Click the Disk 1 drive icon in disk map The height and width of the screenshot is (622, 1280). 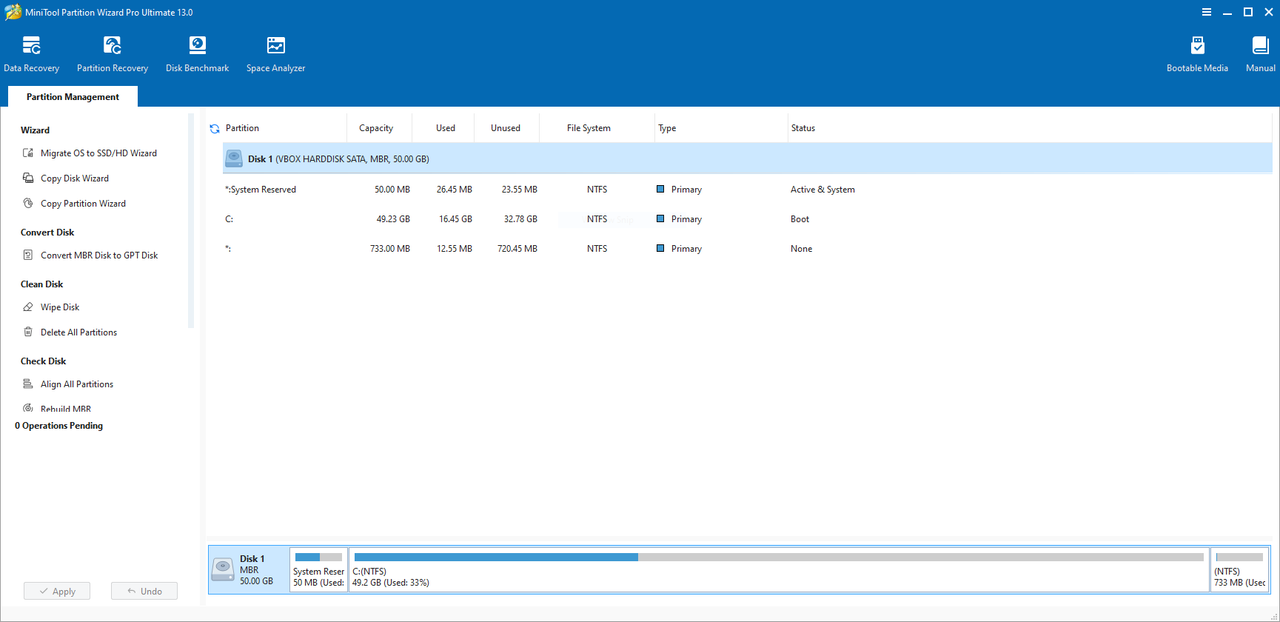coord(223,570)
